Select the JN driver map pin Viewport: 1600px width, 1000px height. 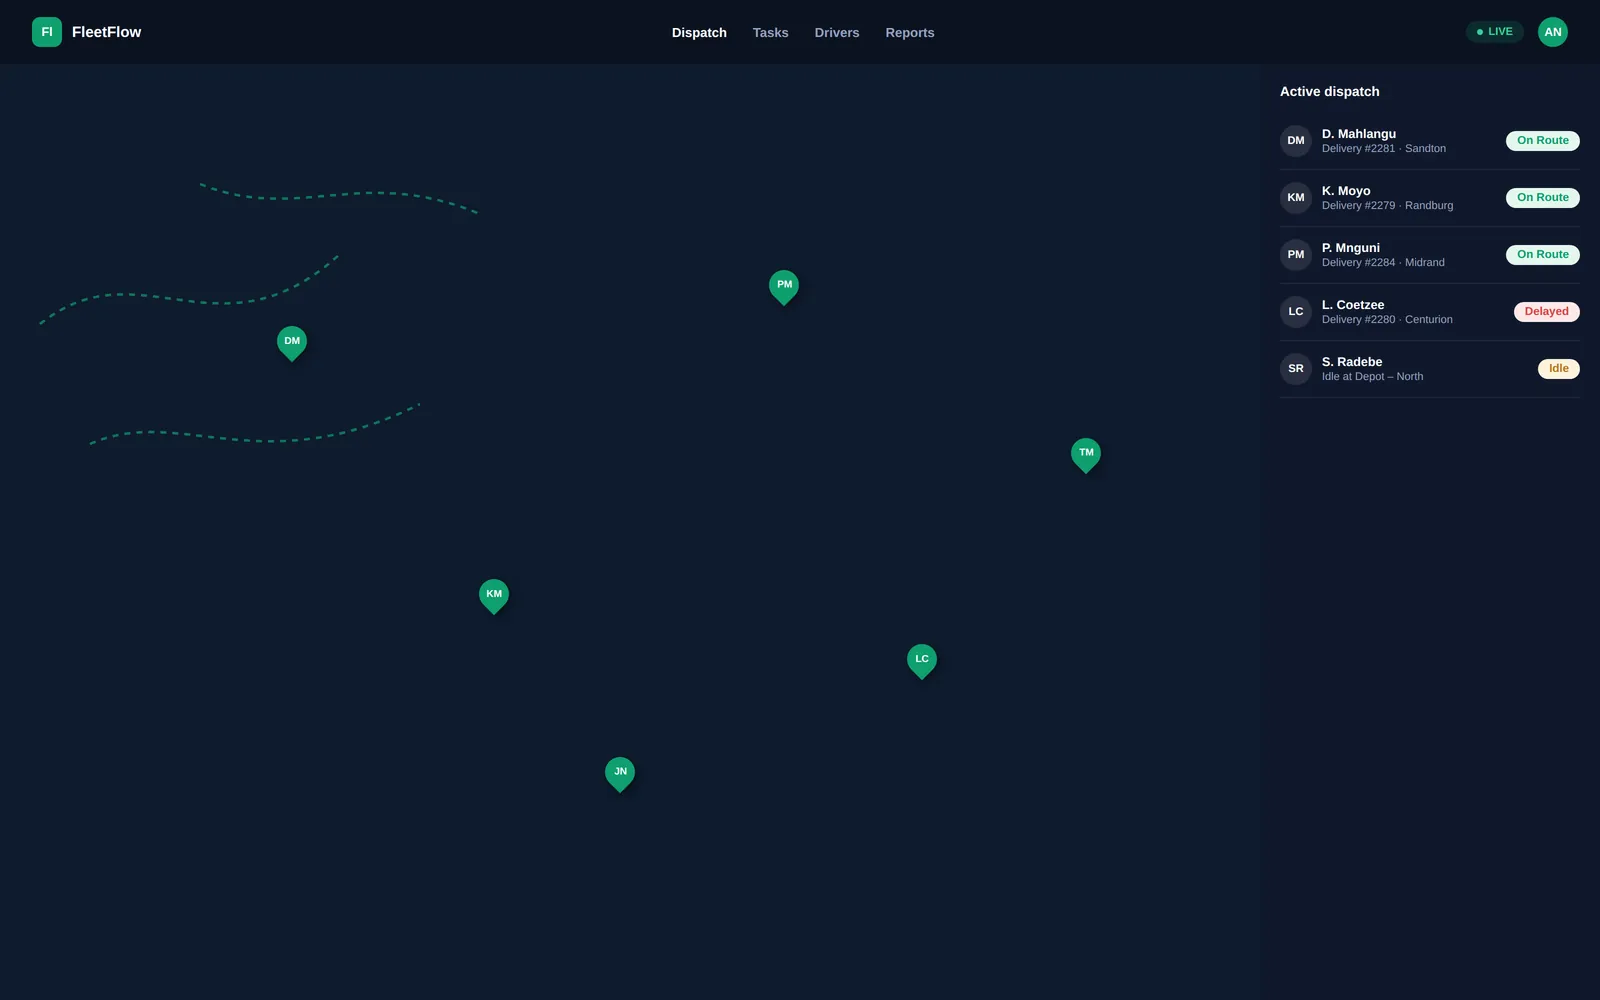pyautogui.click(x=620, y=774)
